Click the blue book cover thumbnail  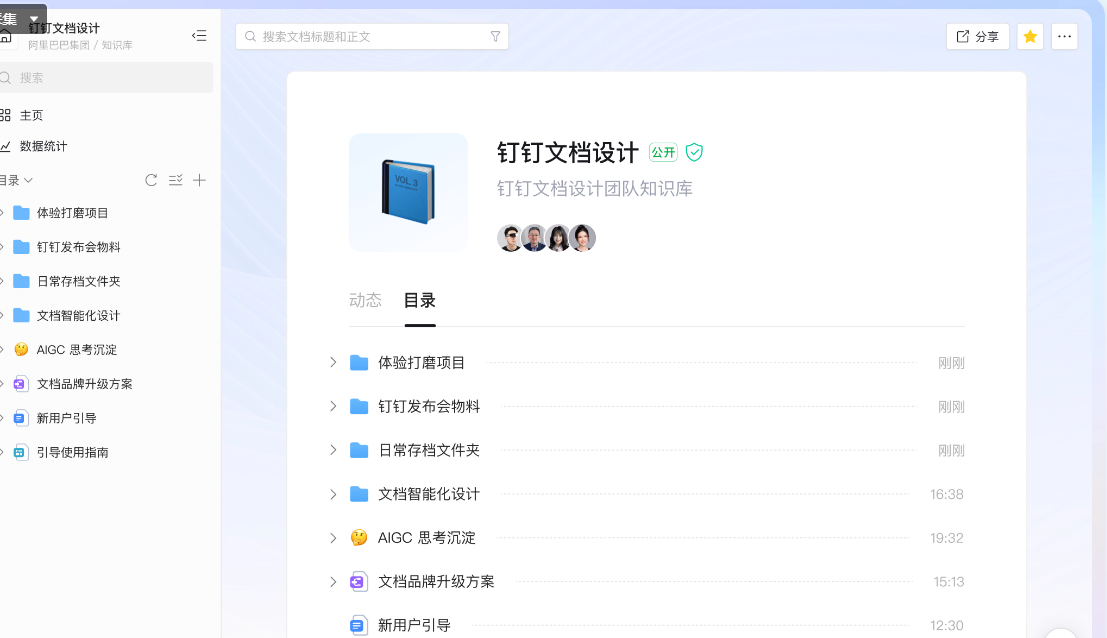(x=408, y=192)
